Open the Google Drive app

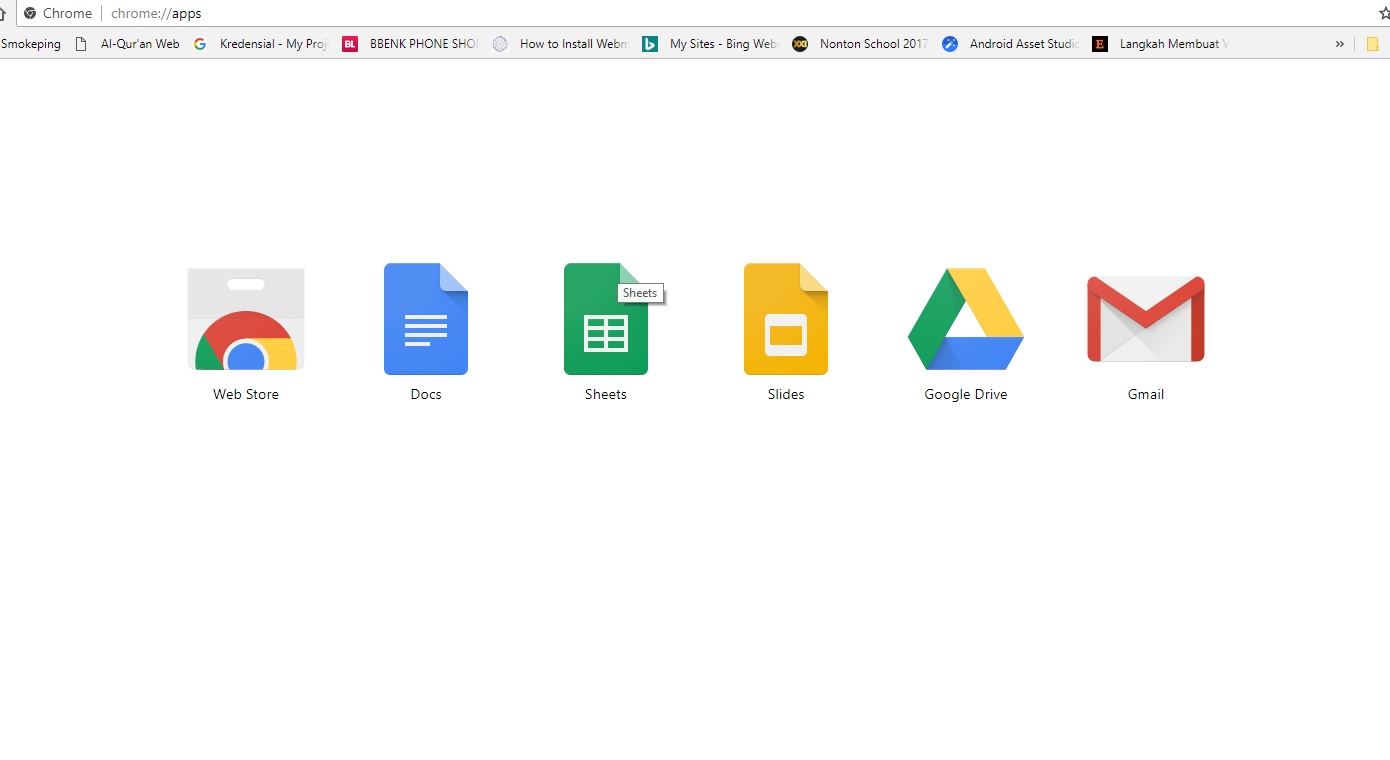click(964, 320)
